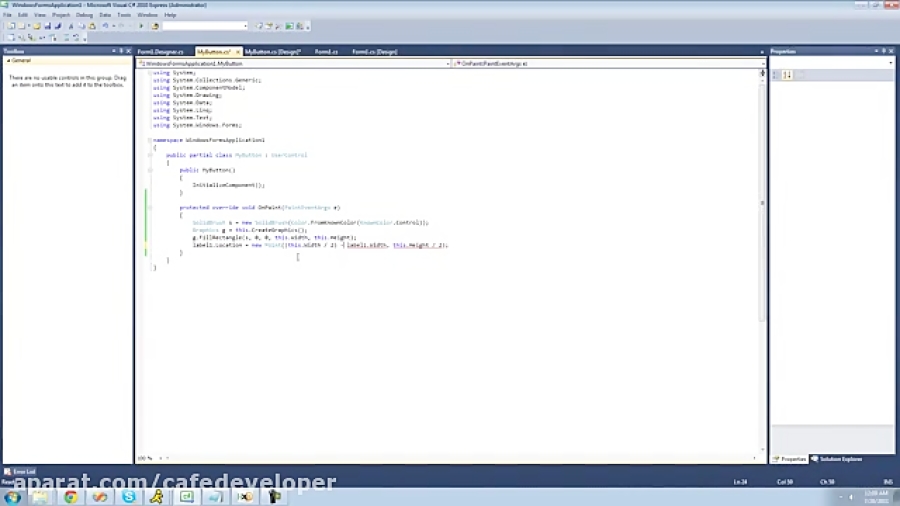Open the Project menu

tap(61, 15)
